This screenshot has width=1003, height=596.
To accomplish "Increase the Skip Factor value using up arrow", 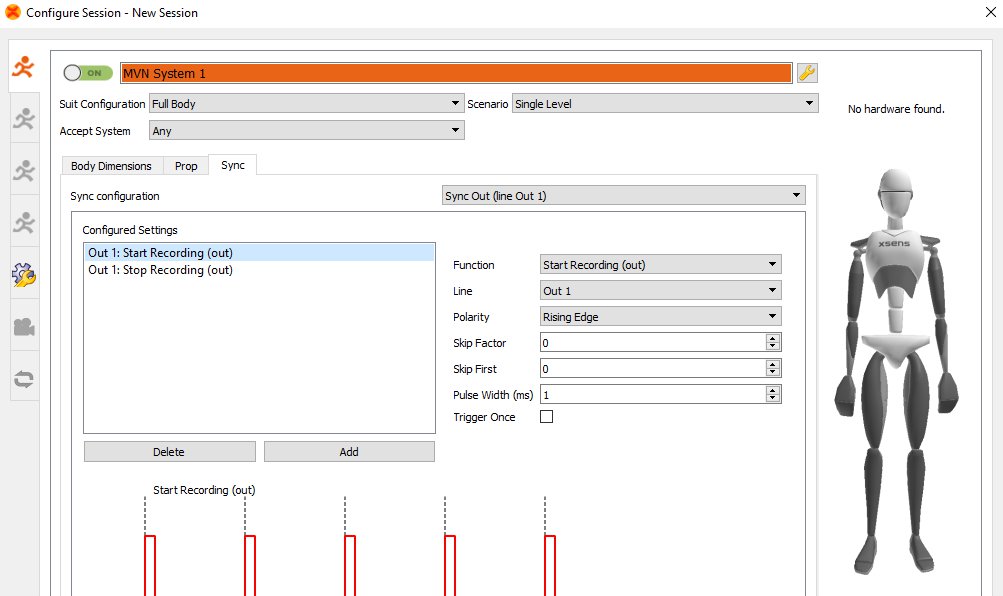I will tap(772, 338).
